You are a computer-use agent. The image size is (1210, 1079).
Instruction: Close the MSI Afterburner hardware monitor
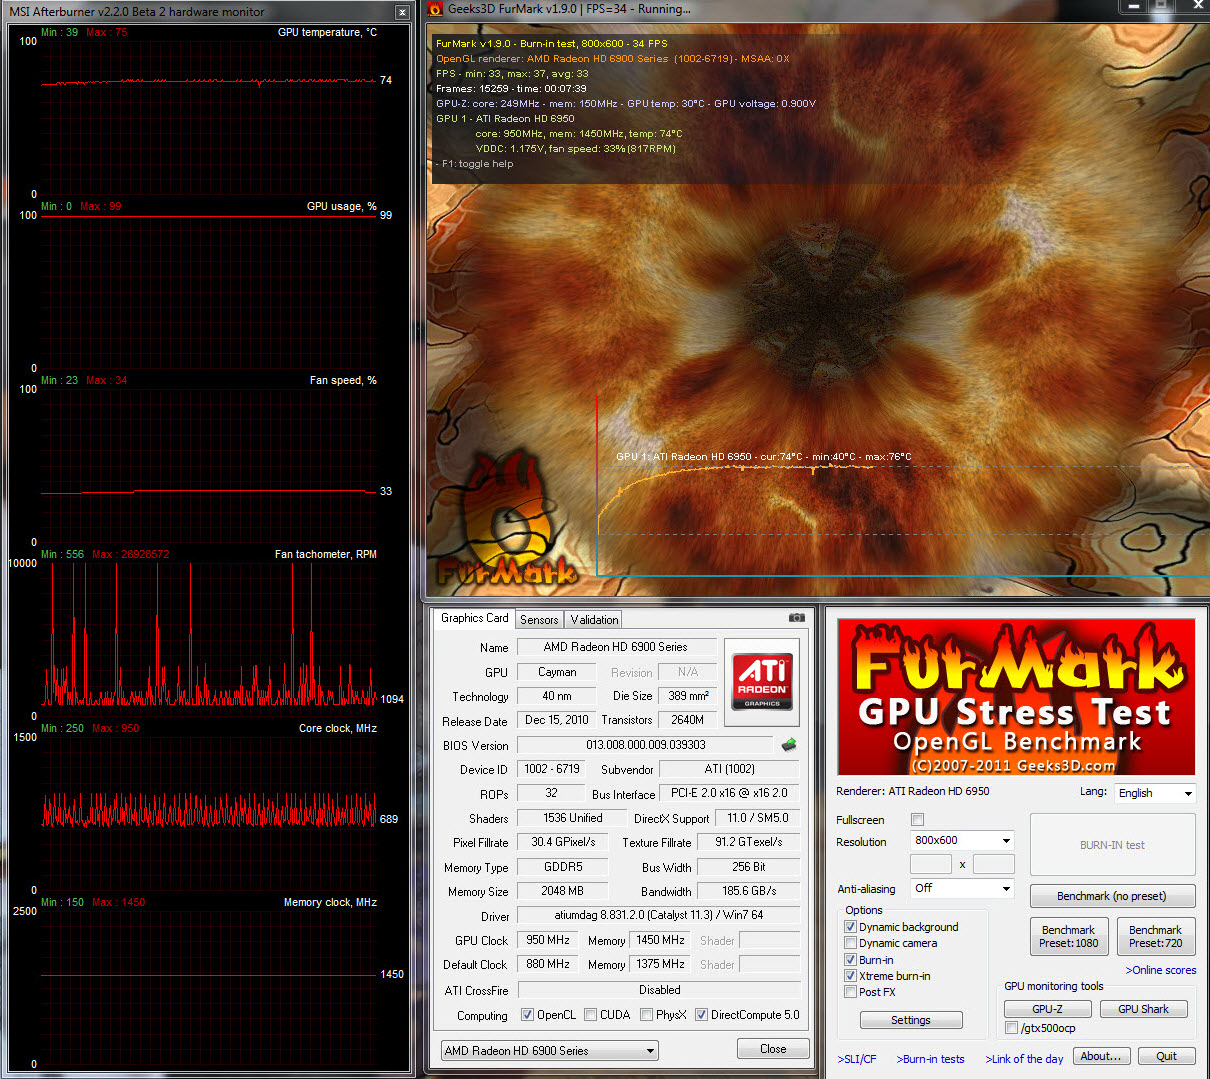click(402, 12)
